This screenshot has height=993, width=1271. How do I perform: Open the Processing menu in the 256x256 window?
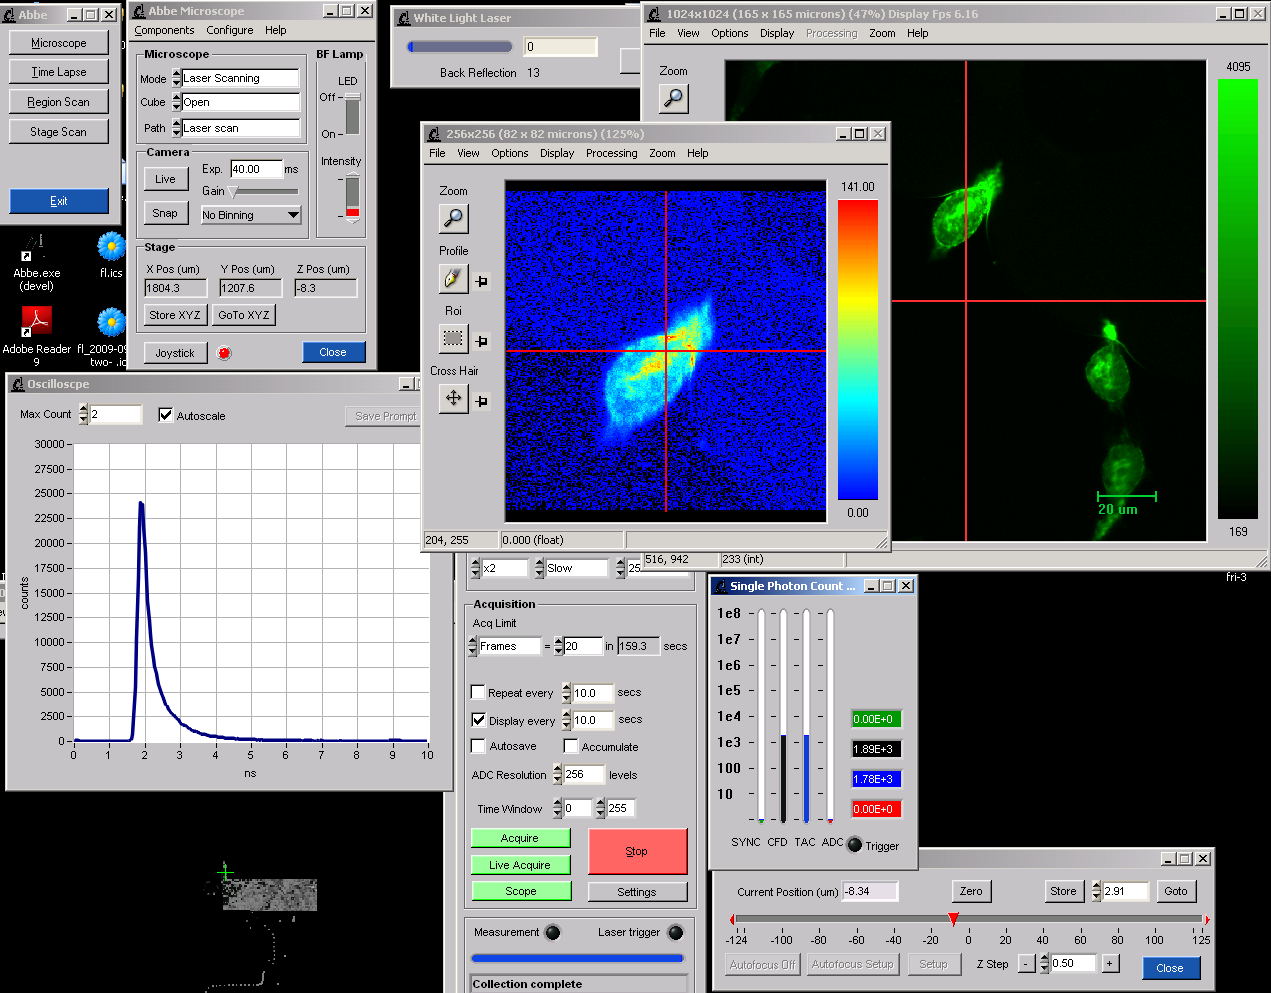[x=612, y=153]
